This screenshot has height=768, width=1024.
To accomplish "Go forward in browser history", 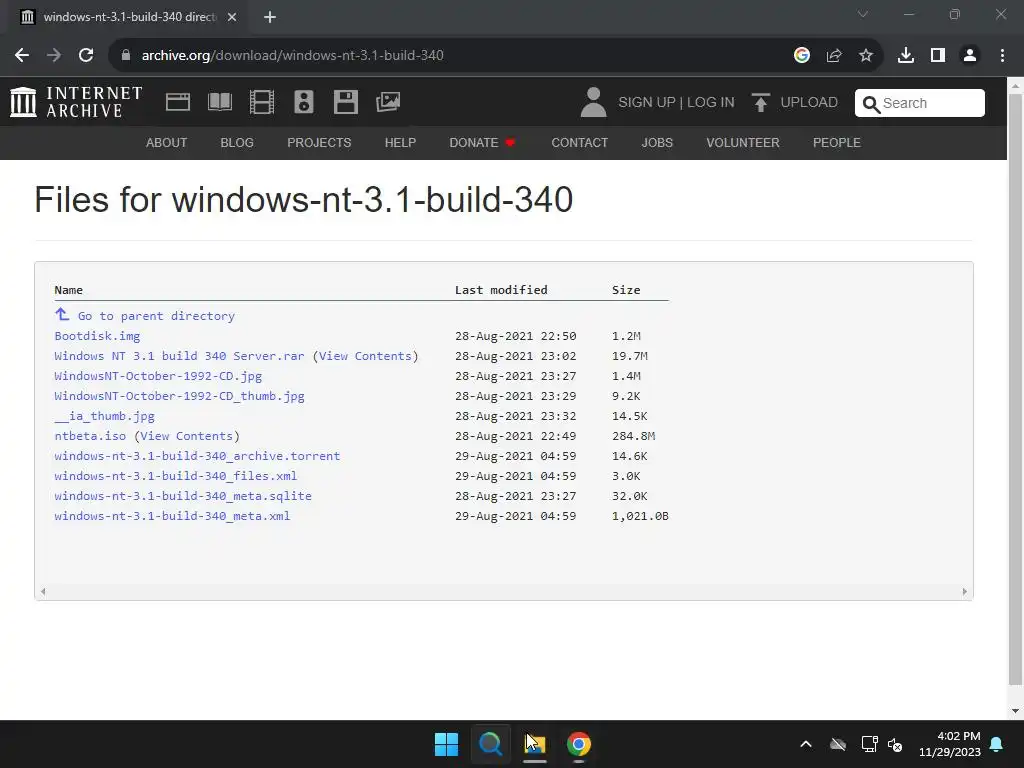I will click(54, 55).
